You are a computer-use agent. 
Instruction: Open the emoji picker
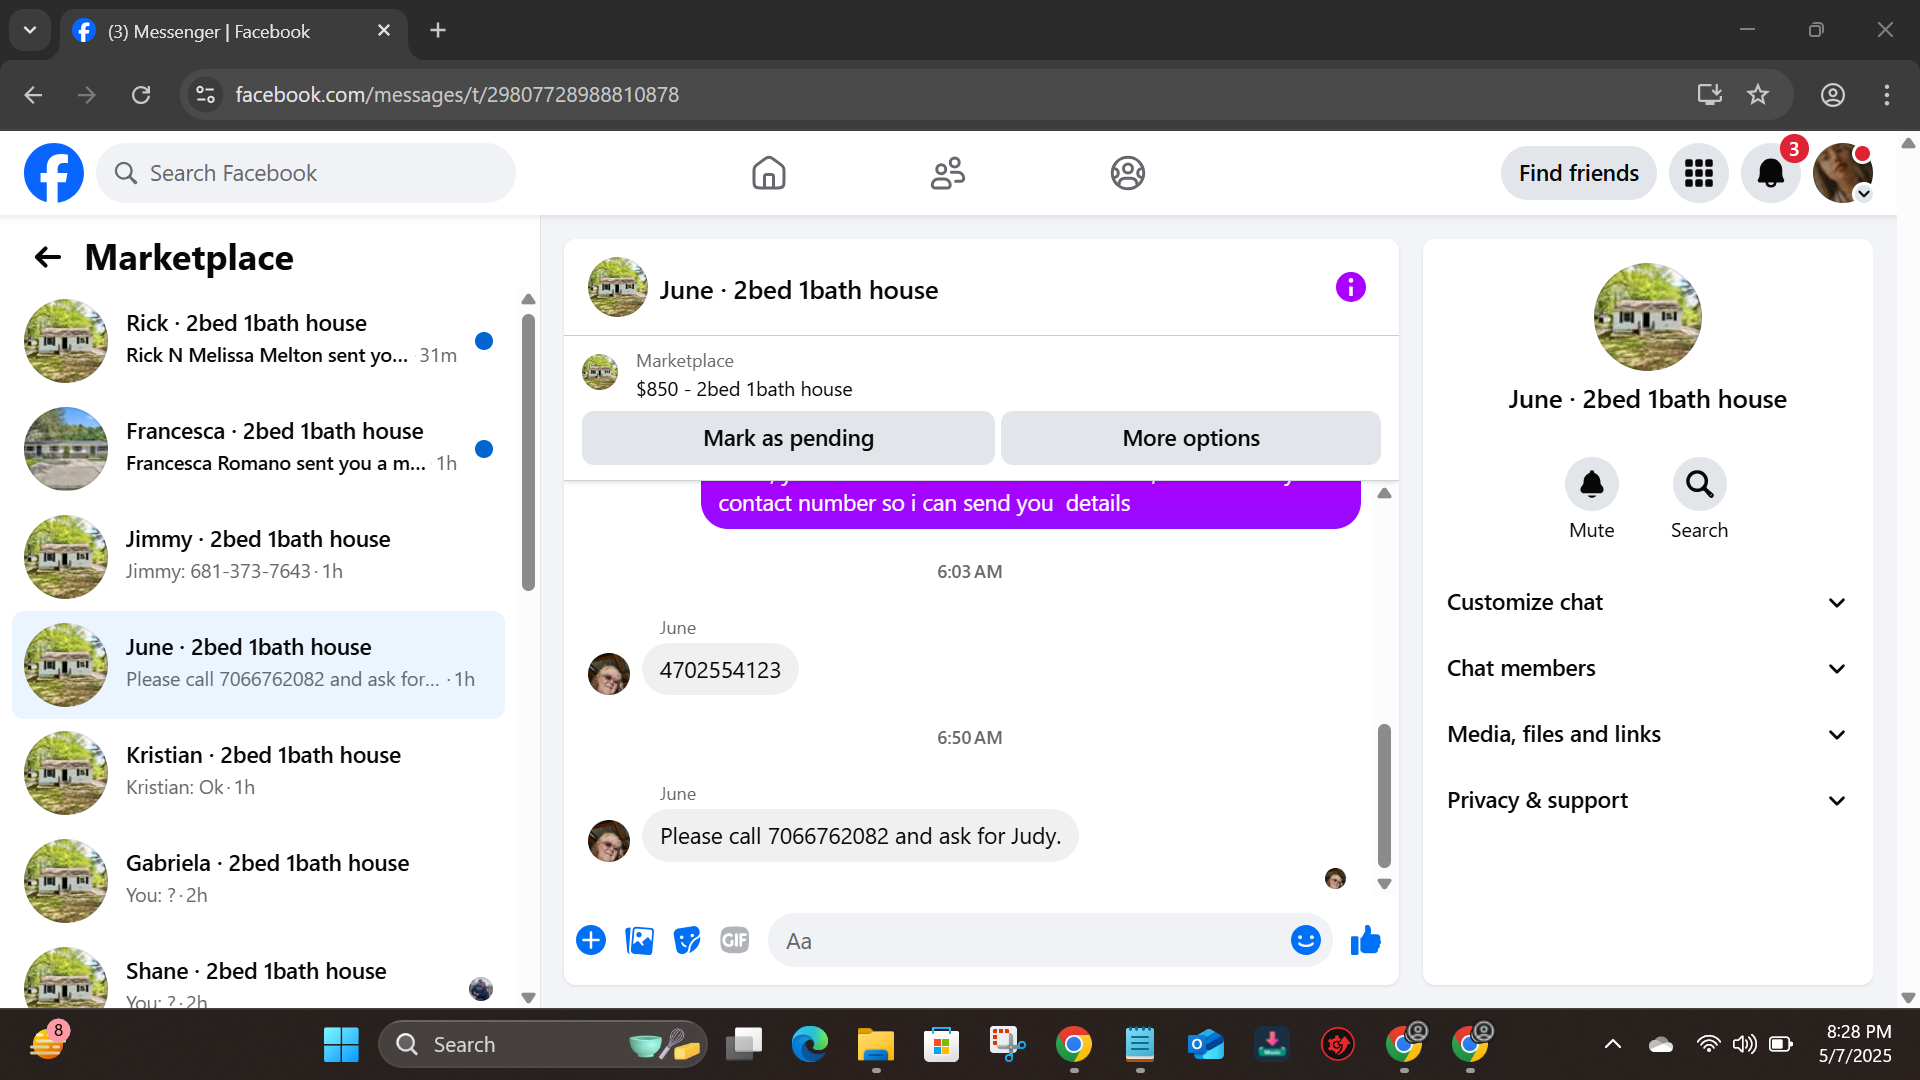[1305, 941]
